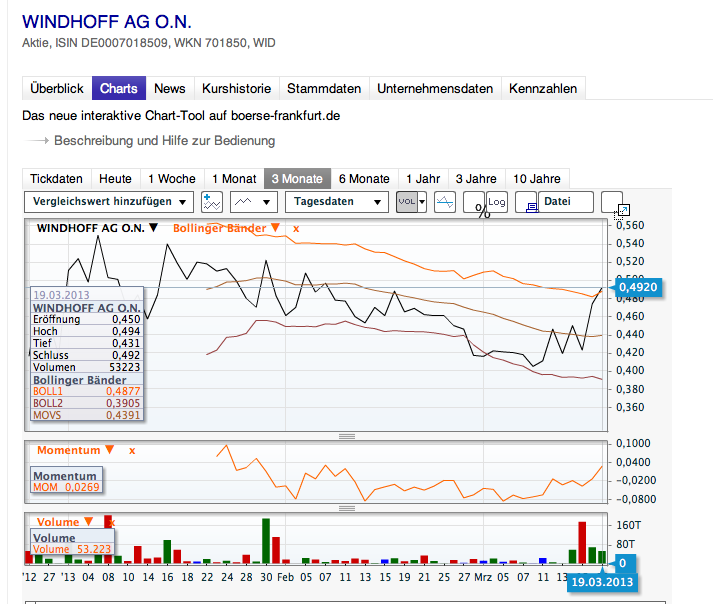Click the average line icon
Screen dimensions: 723x604
(445, 202)
